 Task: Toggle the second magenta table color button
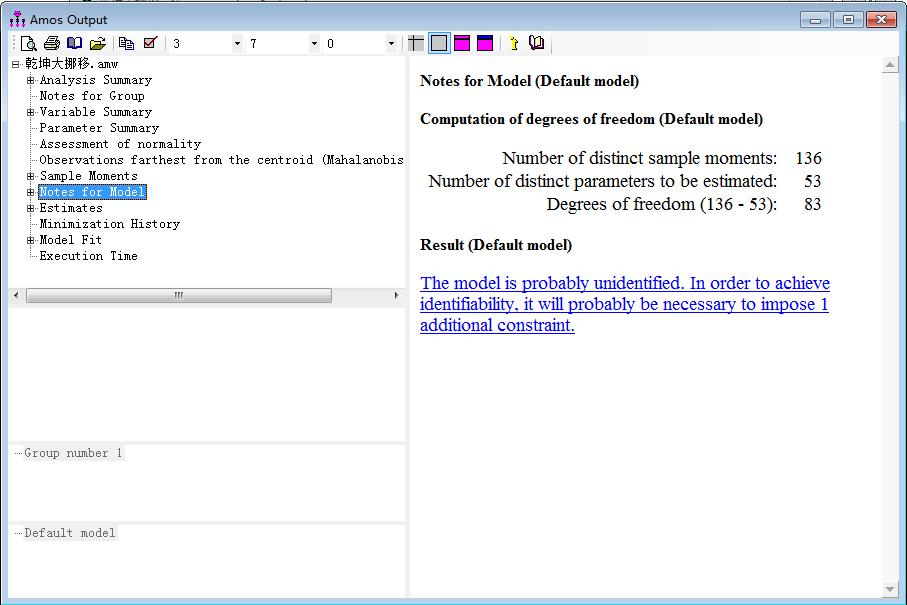[x=485, y=43]
